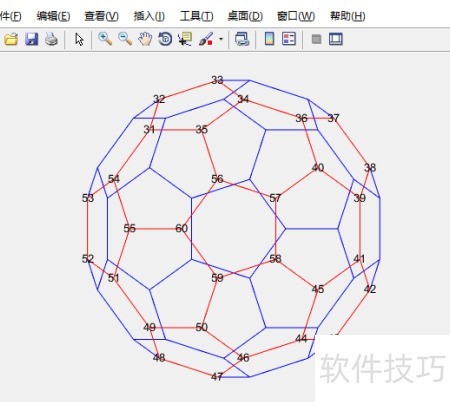Print the figure using the printer icon

pos(52,39)
